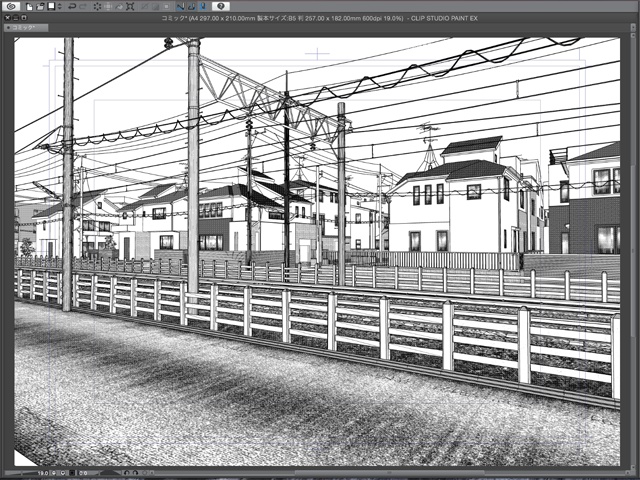Click the greyed-out Invert selected area icon

point(156,7)
